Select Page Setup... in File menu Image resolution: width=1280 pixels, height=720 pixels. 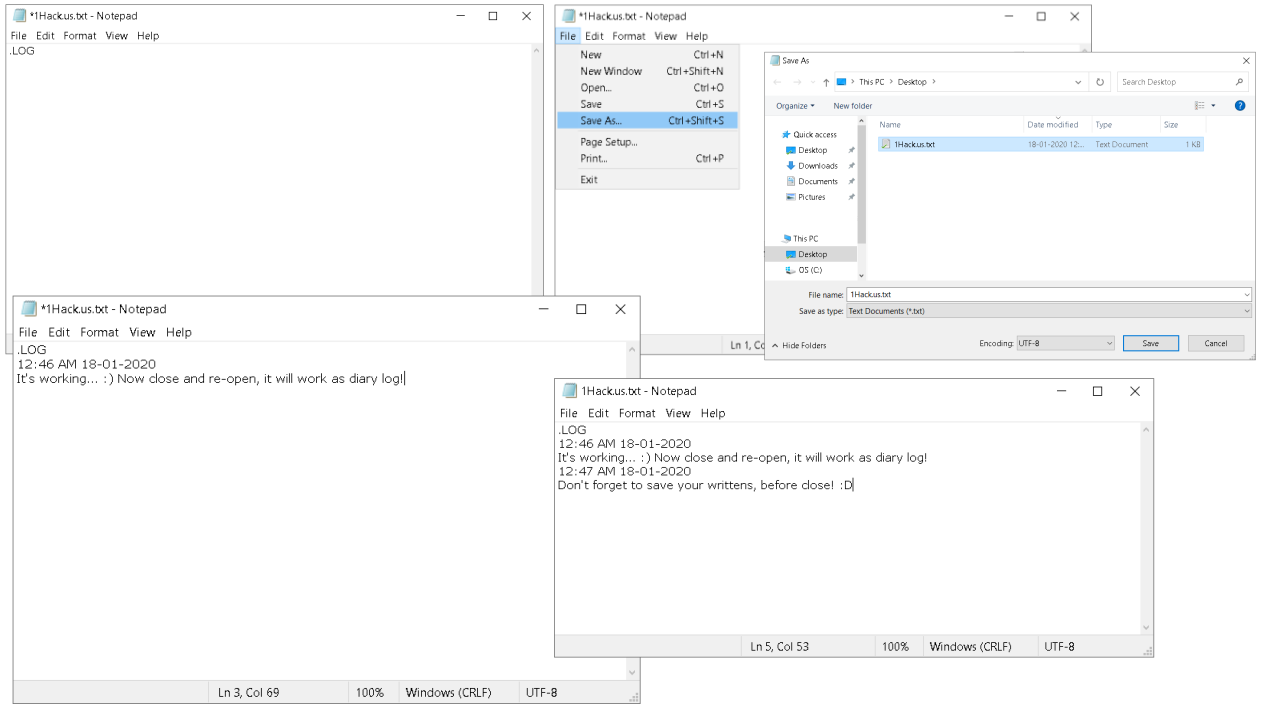(608, 142)
